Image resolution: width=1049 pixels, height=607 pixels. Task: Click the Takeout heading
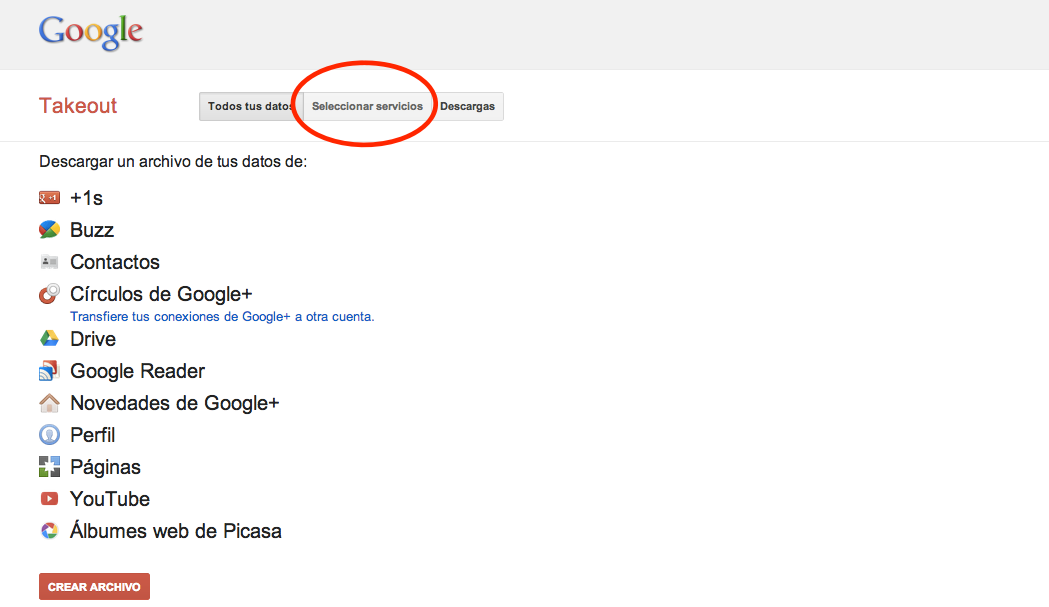78,106
